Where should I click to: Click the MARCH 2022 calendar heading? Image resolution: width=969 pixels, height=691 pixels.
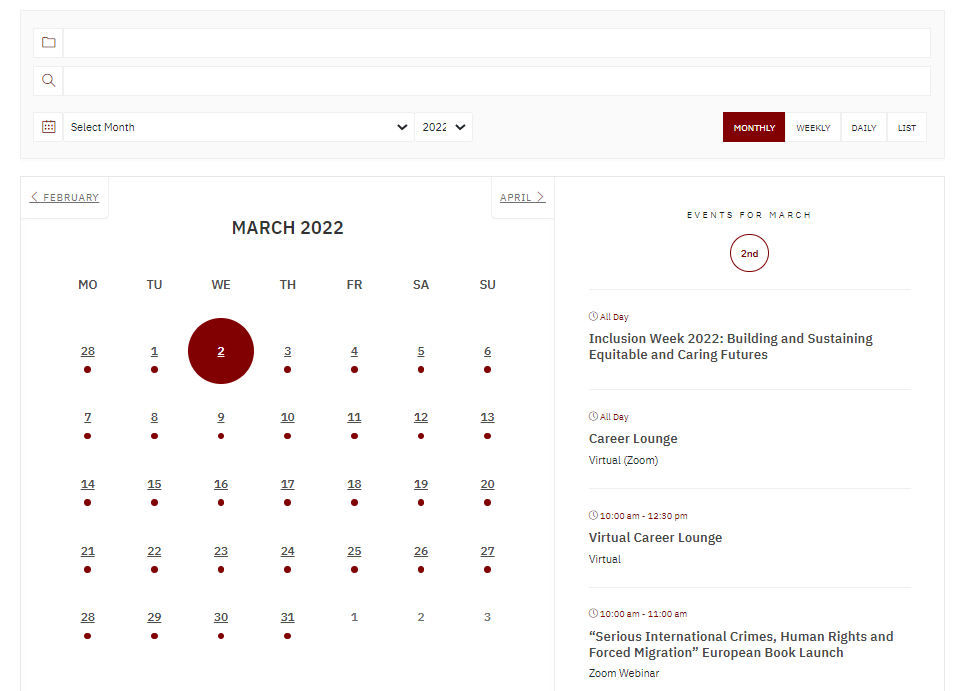coord(287,228)
